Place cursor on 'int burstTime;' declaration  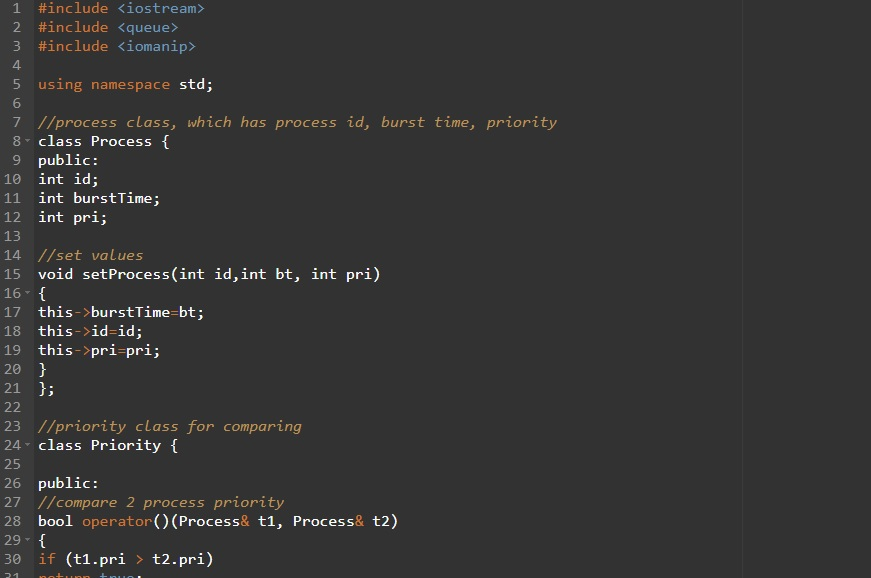tap(99, 198)
